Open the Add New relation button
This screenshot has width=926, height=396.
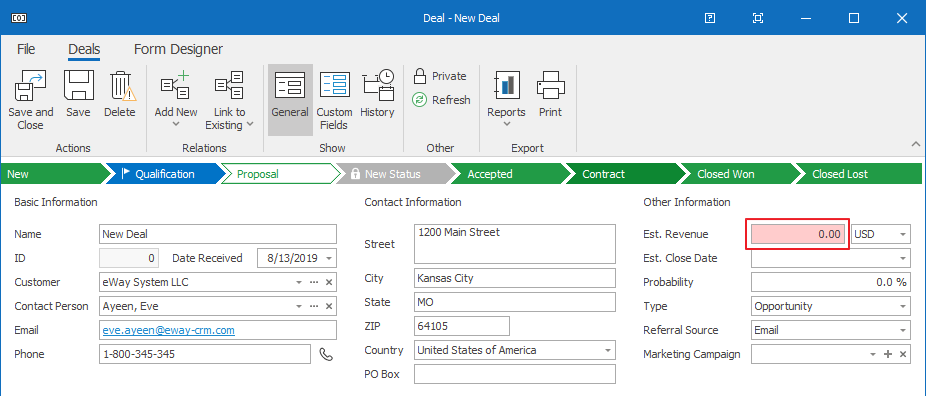pyautogui.click(x=176, y=100)
